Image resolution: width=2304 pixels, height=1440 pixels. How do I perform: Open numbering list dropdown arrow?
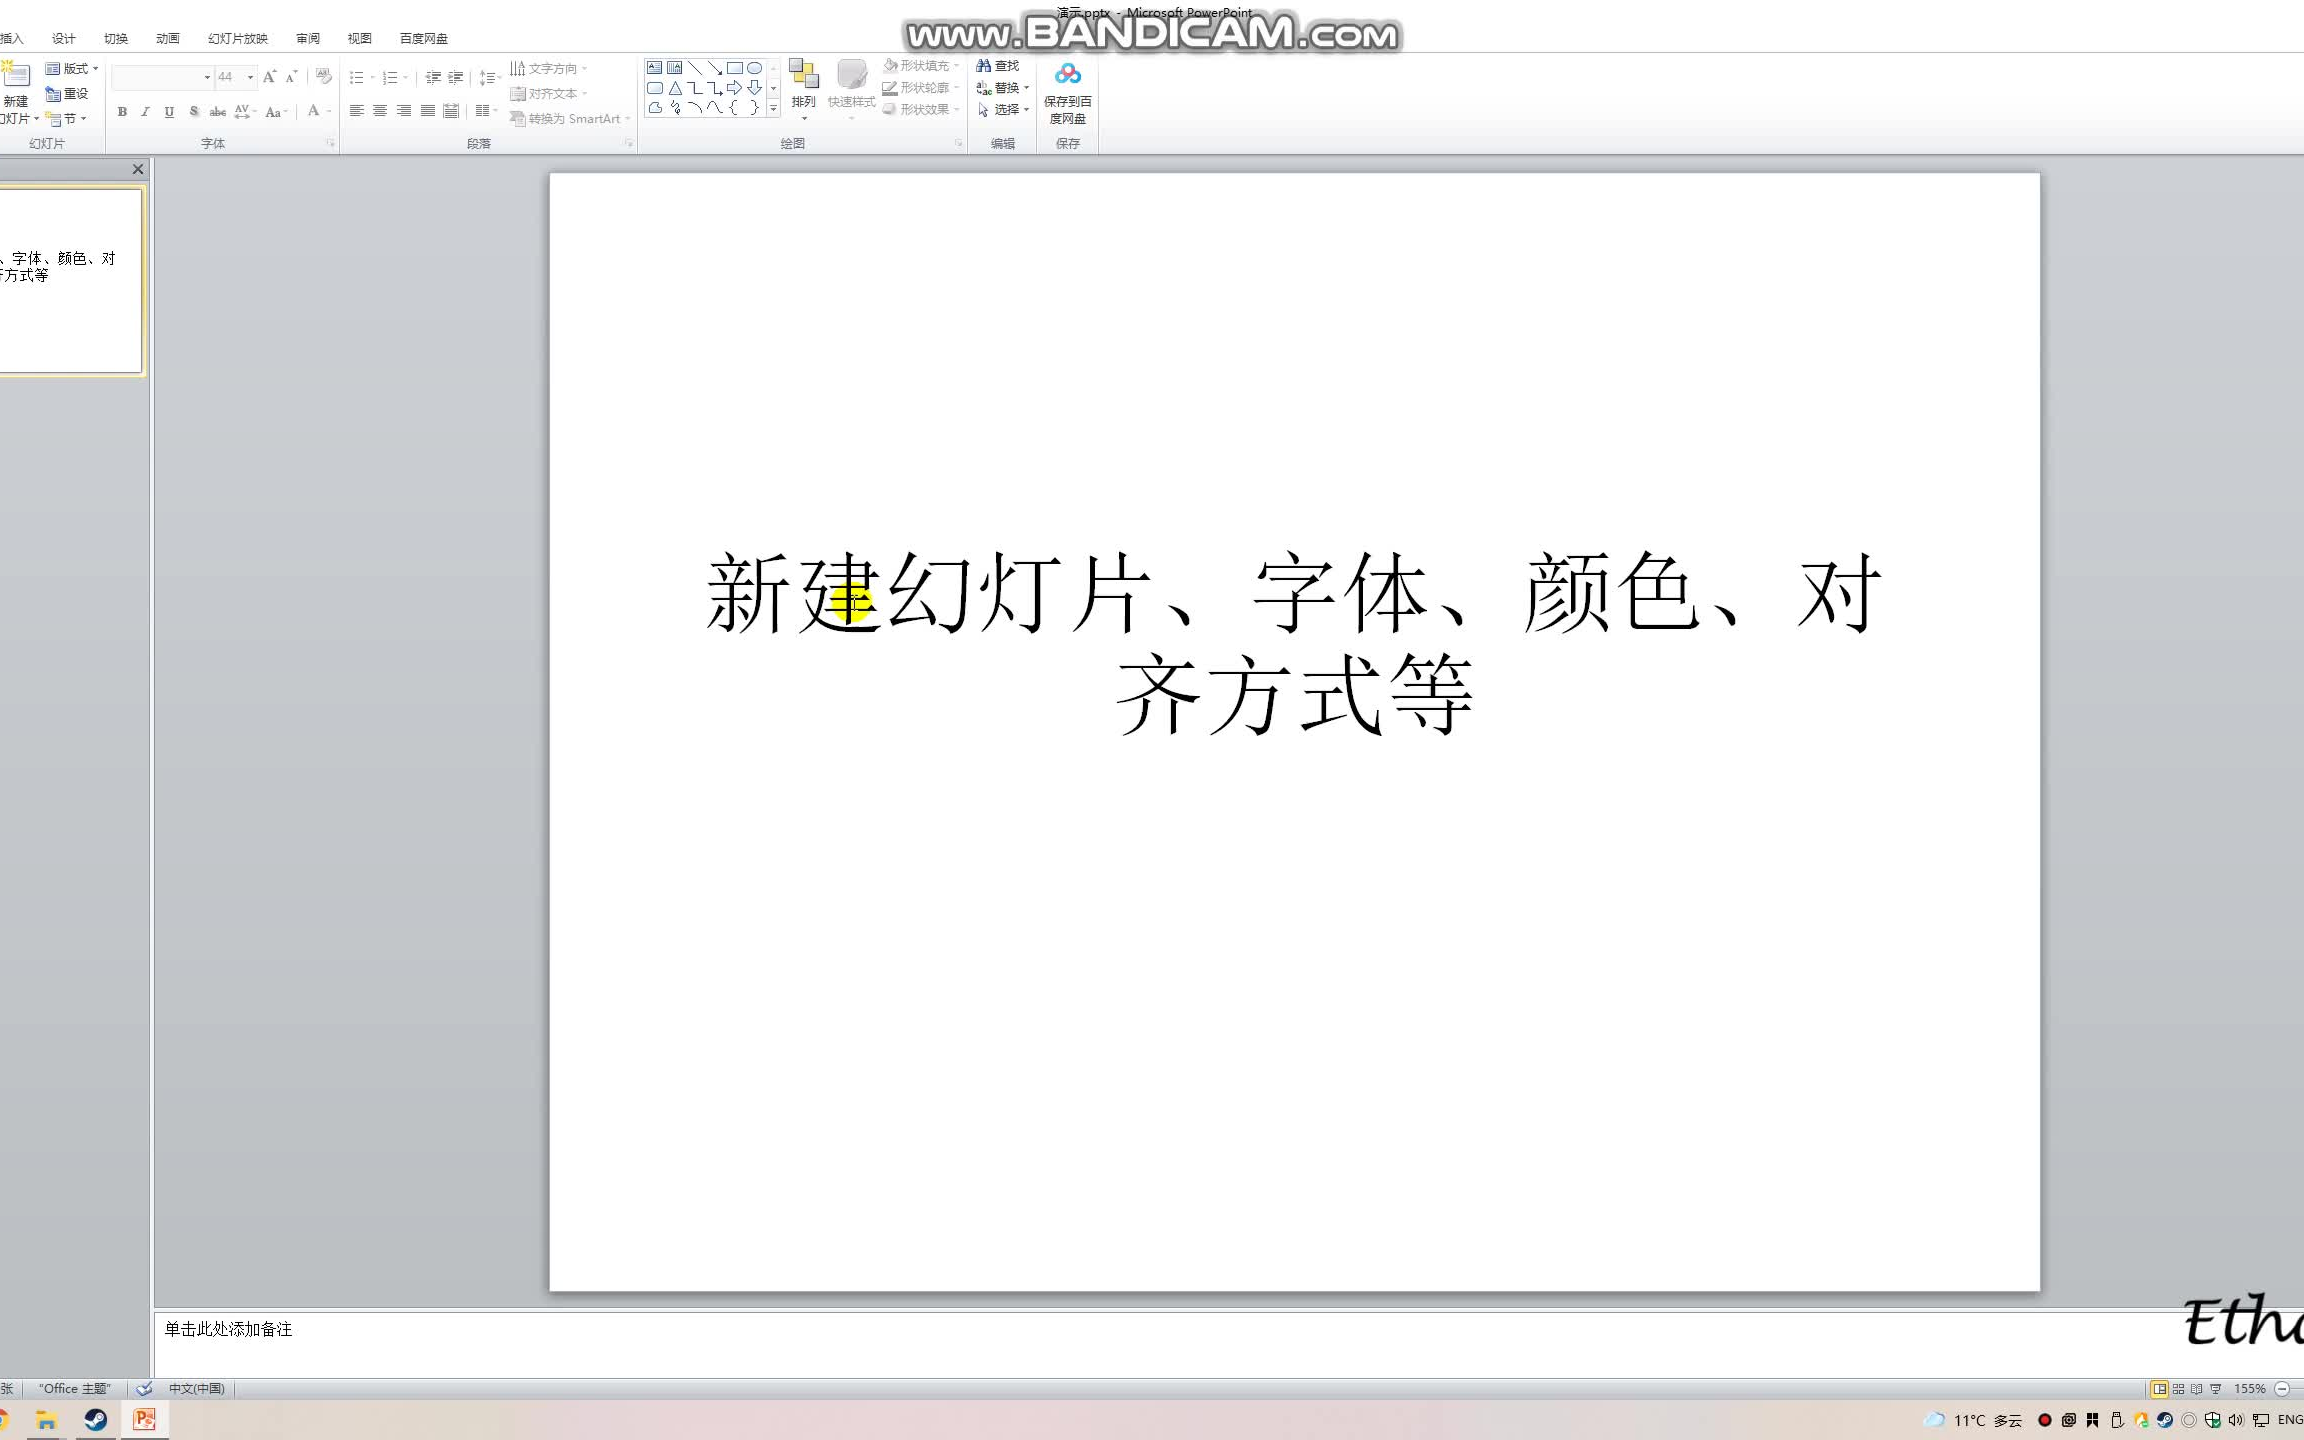tap(405, 78)
